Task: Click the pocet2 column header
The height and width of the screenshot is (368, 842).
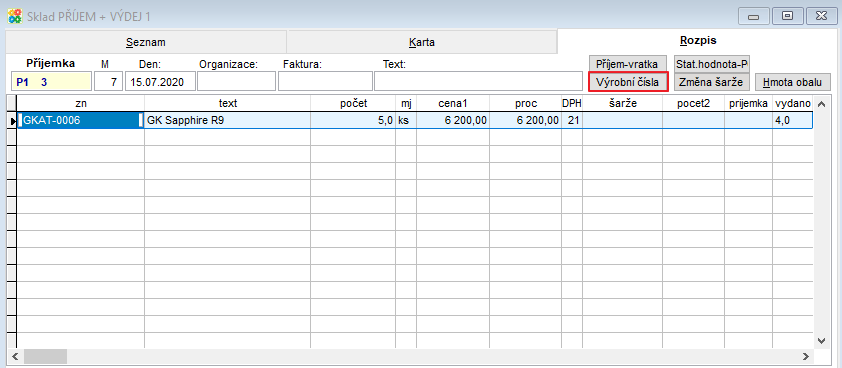Action: [693, 103]
